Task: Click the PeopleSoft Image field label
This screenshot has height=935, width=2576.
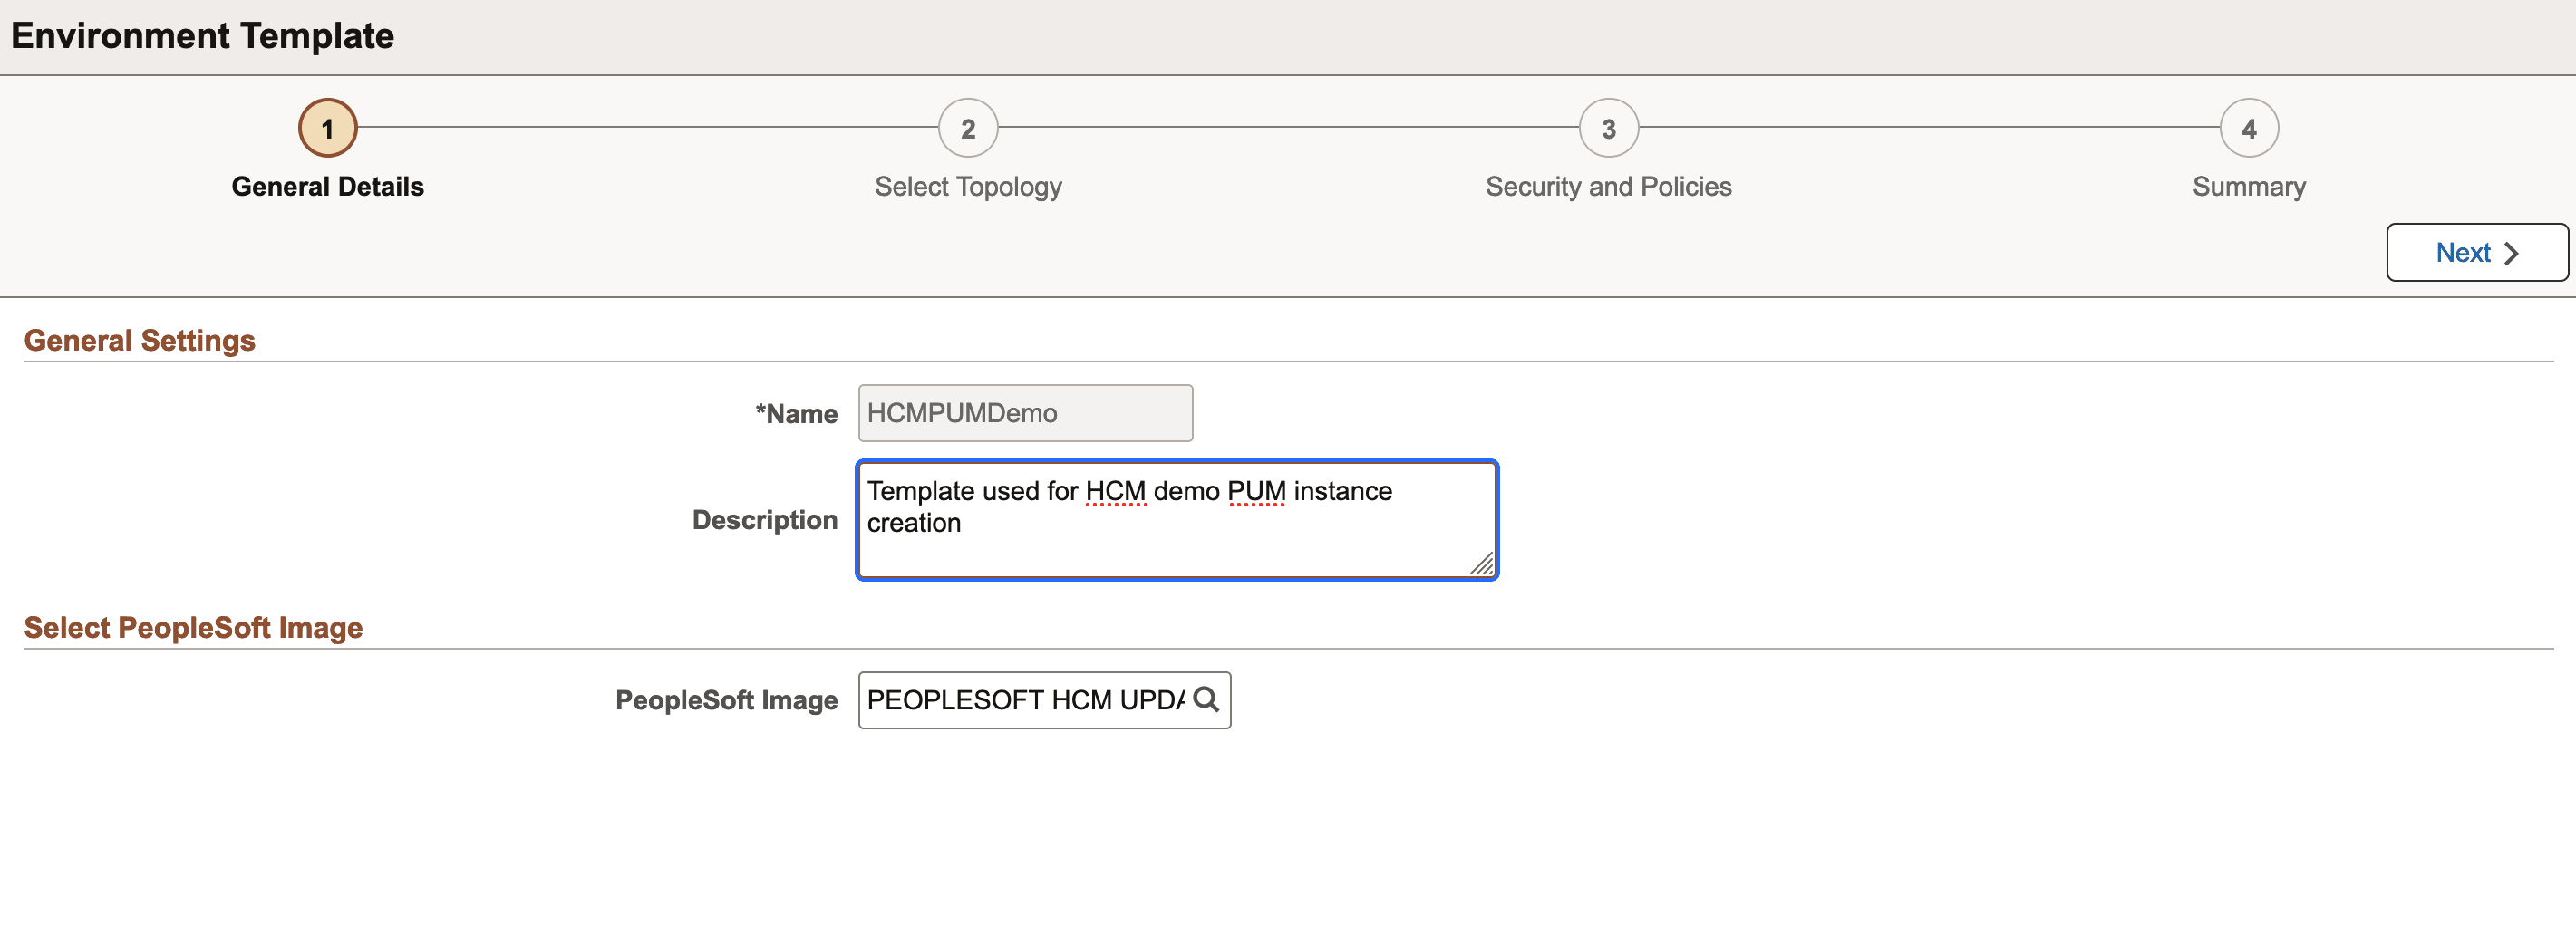Action: tap(726, 700)
